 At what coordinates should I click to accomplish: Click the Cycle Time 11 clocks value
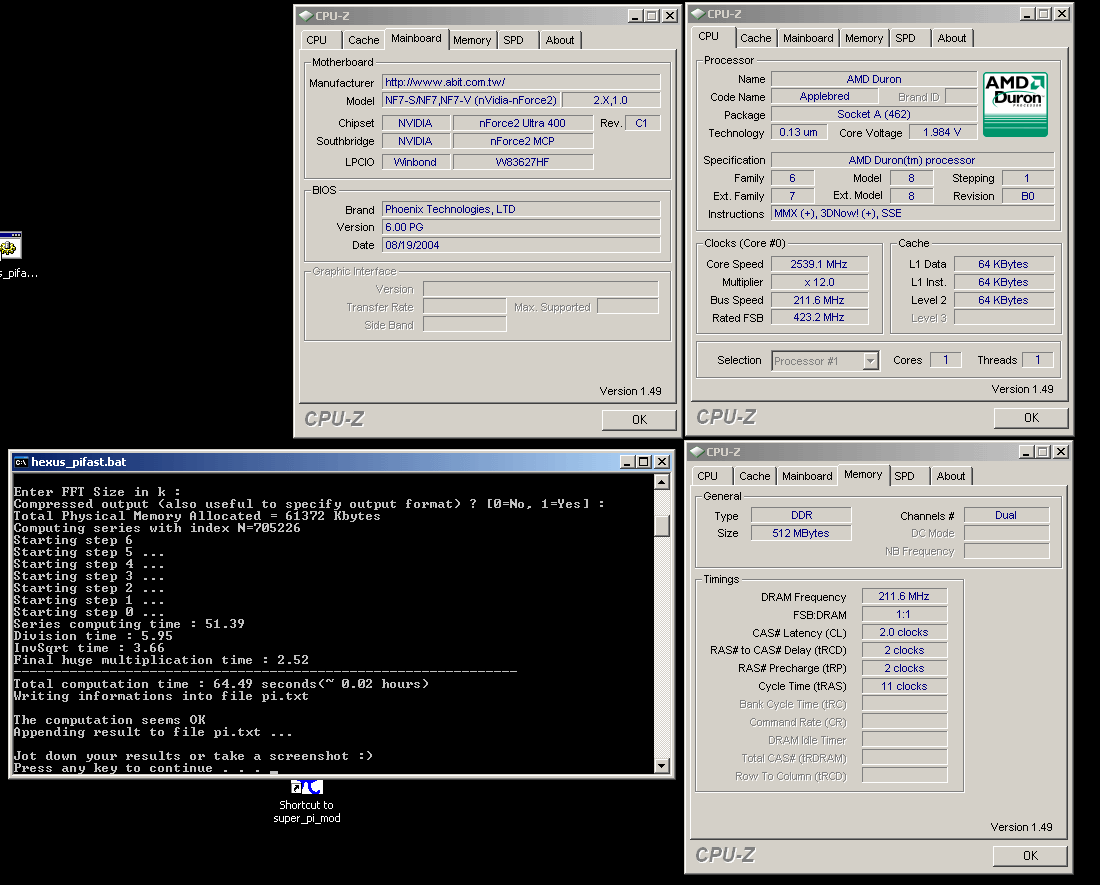[x=904, y=687]
